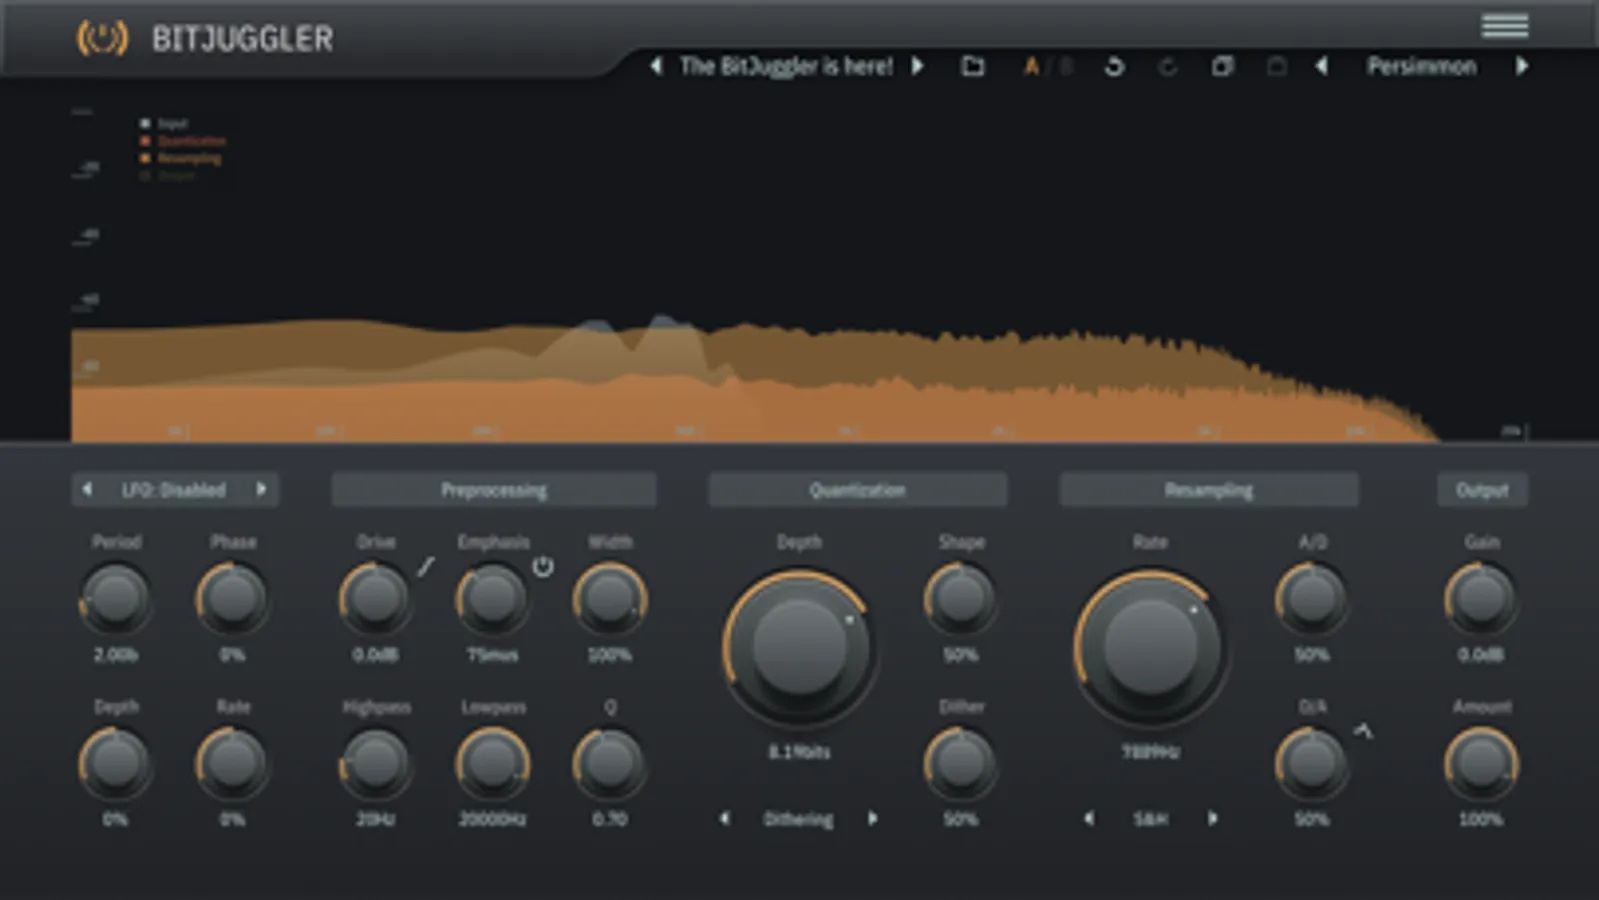The height and width of the screenshot is (900, 1599).
Task: Click the paste state icon
Action: [1276, 66]
